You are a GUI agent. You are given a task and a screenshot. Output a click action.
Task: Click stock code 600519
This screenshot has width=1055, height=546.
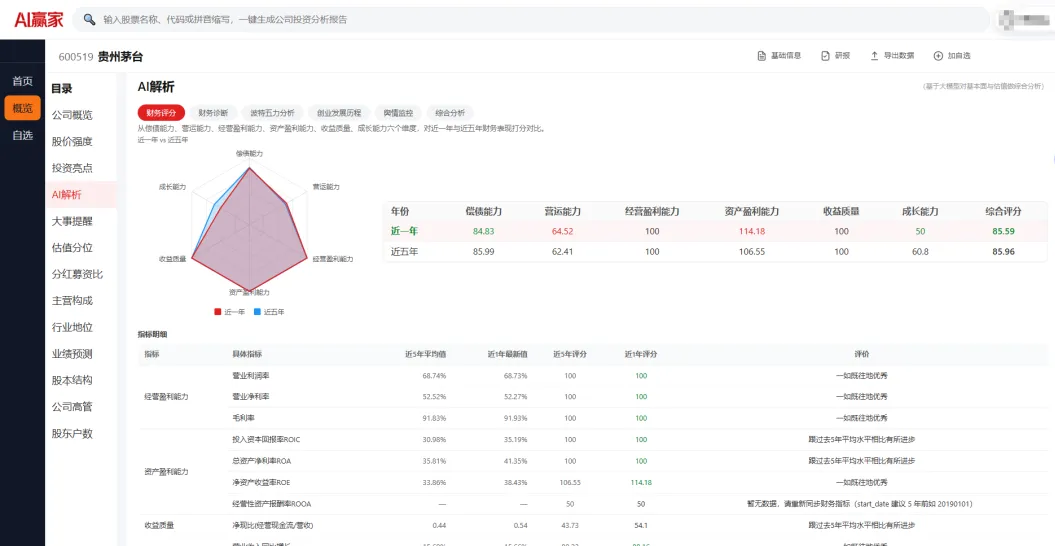click(x=75, y=57)
